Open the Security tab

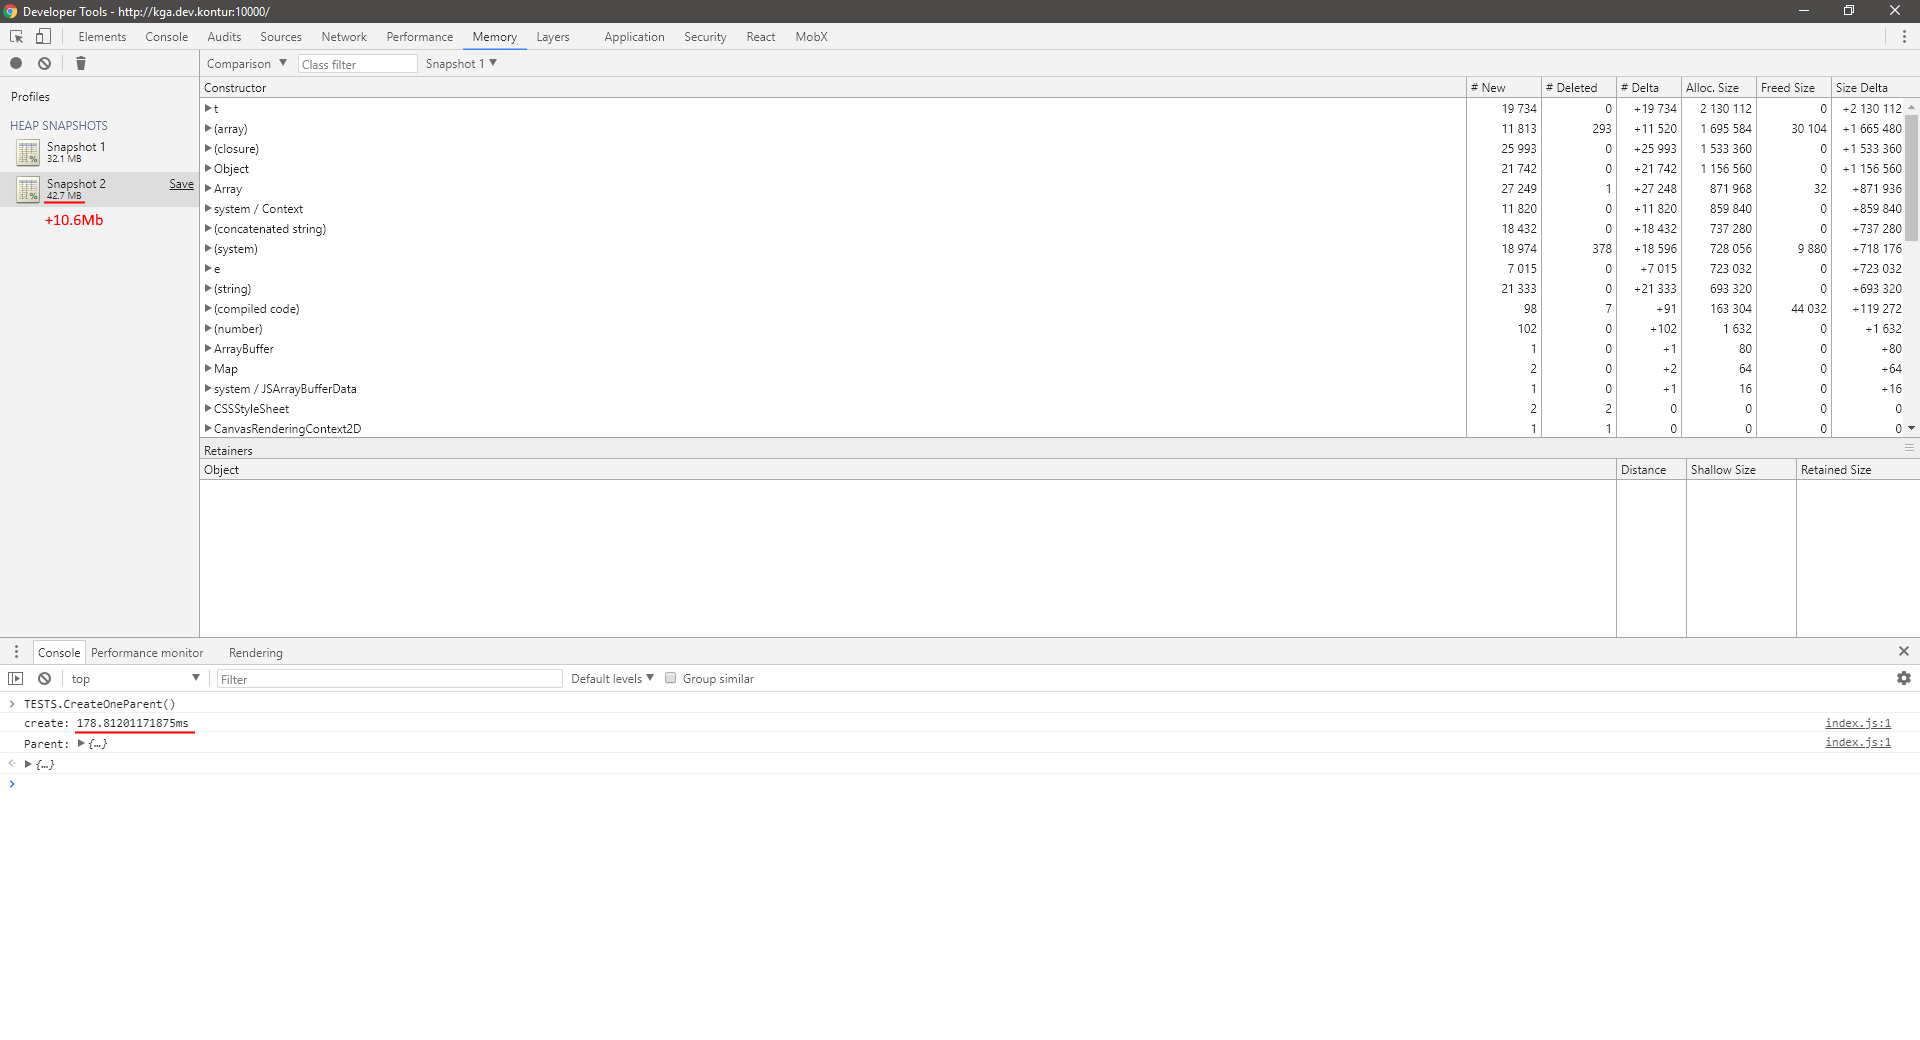705,37
